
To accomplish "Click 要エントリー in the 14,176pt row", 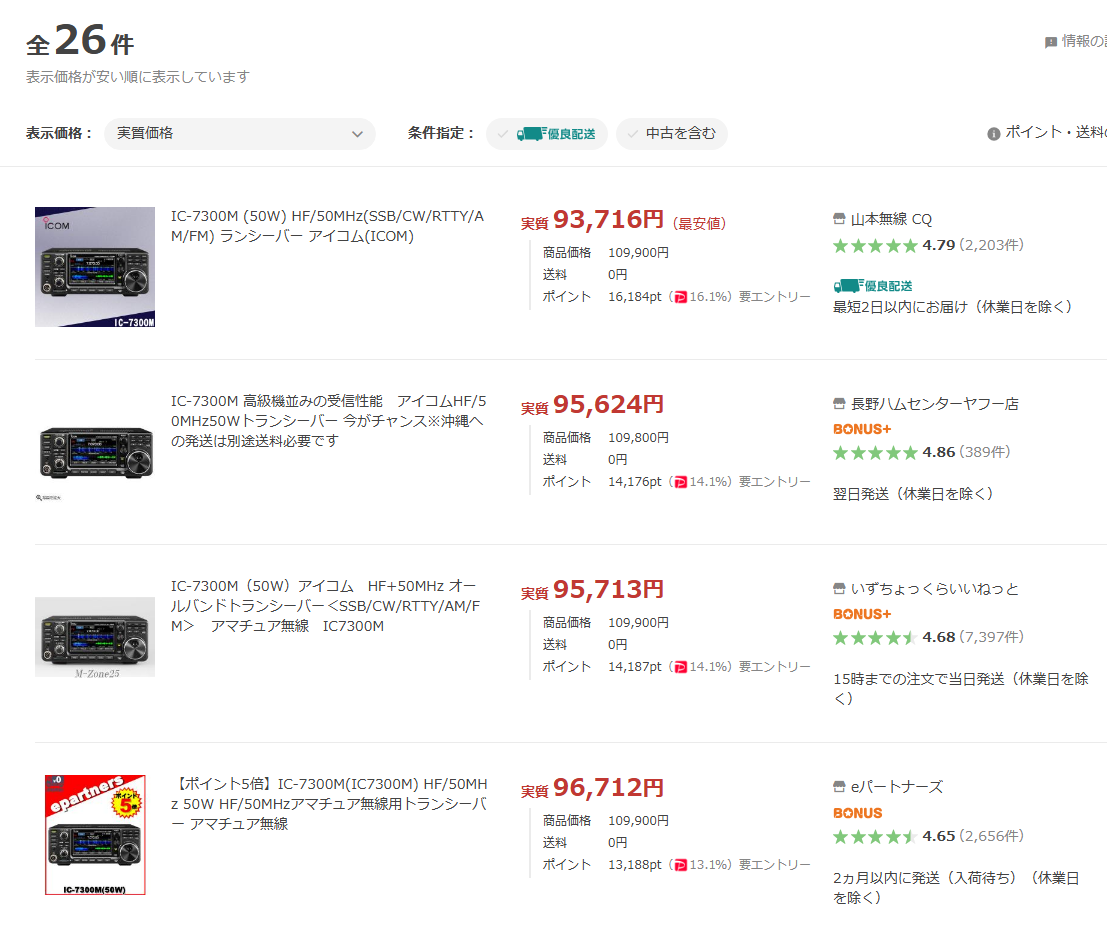I will 774,482.
